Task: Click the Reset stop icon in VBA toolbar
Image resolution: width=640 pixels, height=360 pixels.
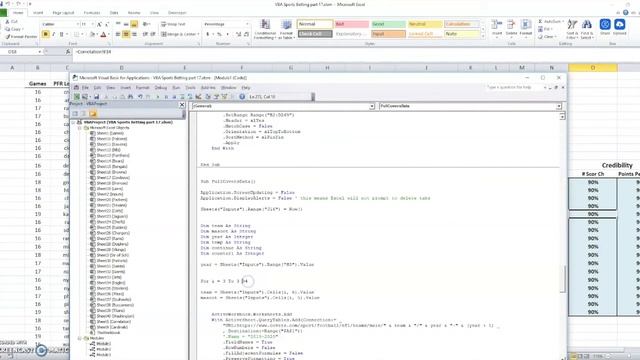Action: click(x=174, y=97)
